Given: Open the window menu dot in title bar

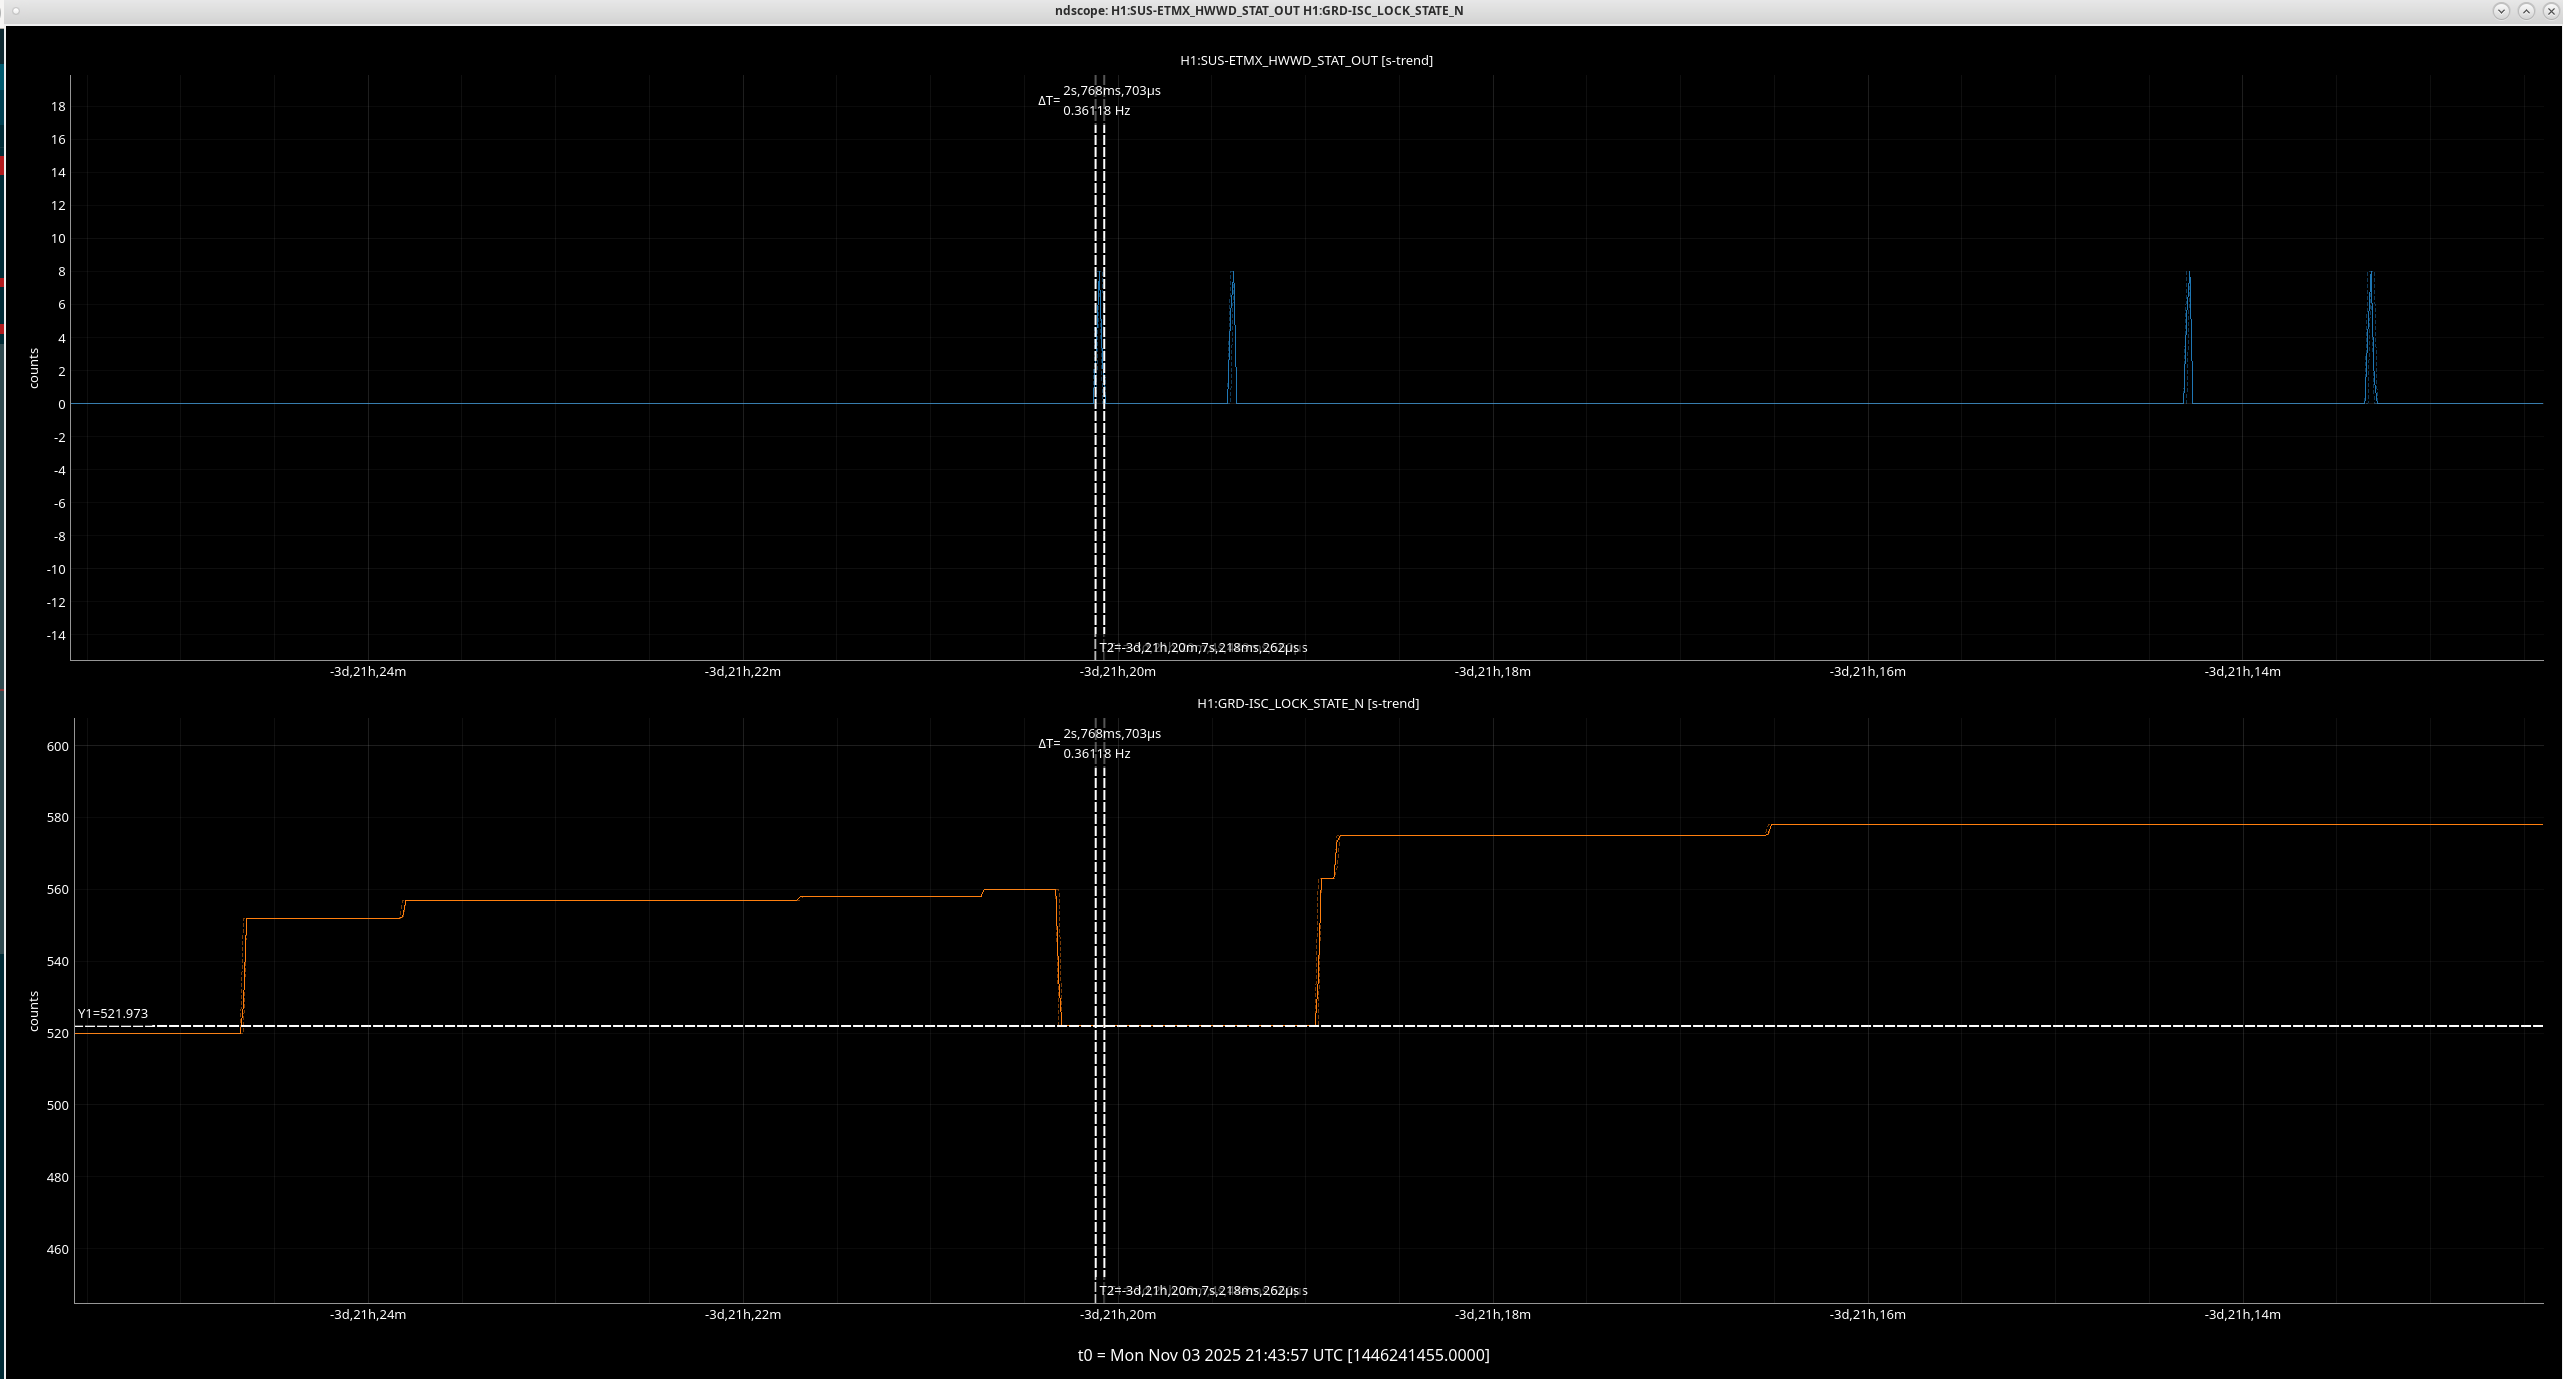Looking at the screenshot, I should tap(14, 10).
